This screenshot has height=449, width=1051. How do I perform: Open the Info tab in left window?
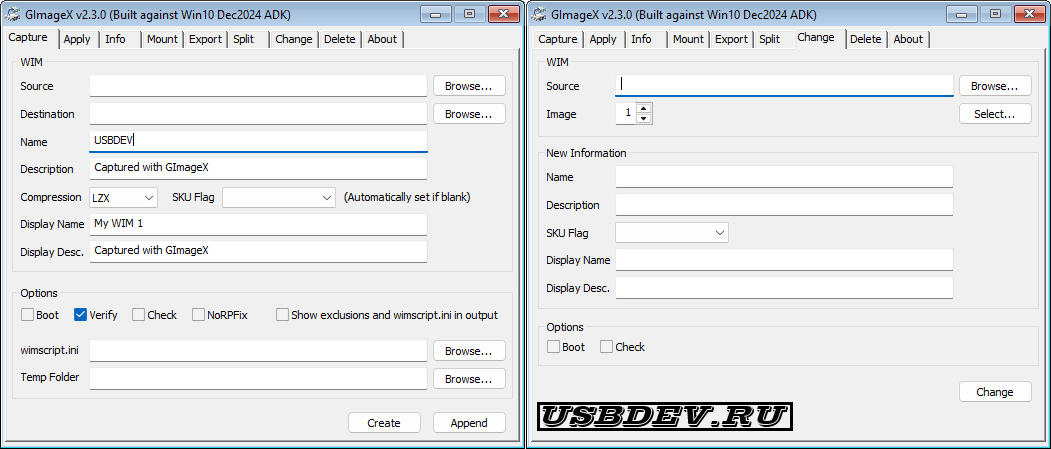(115, 40)
